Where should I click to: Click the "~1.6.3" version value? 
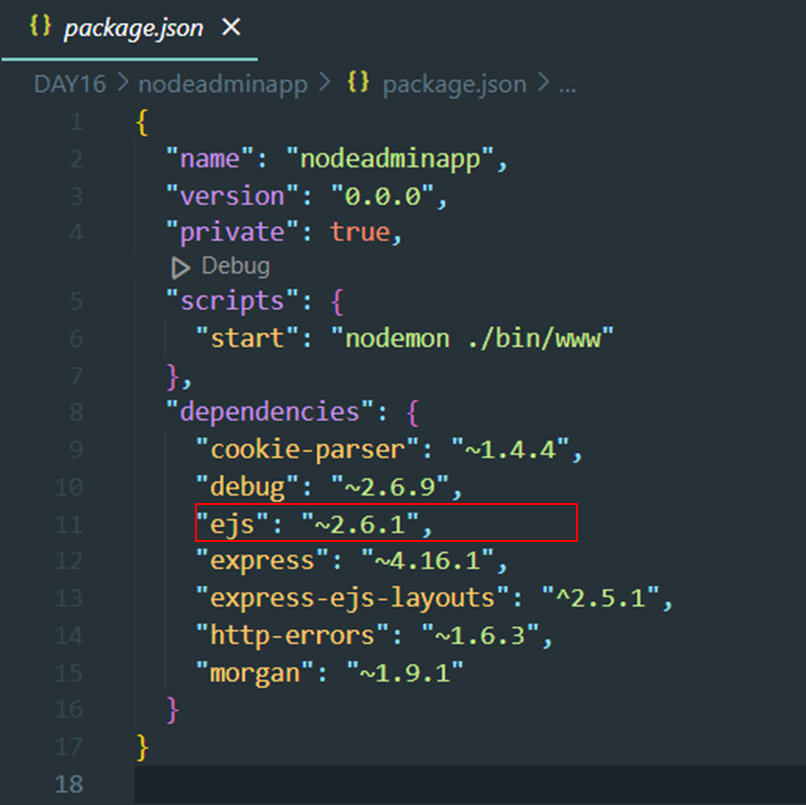pyautogui.click(x=480, y=635)
